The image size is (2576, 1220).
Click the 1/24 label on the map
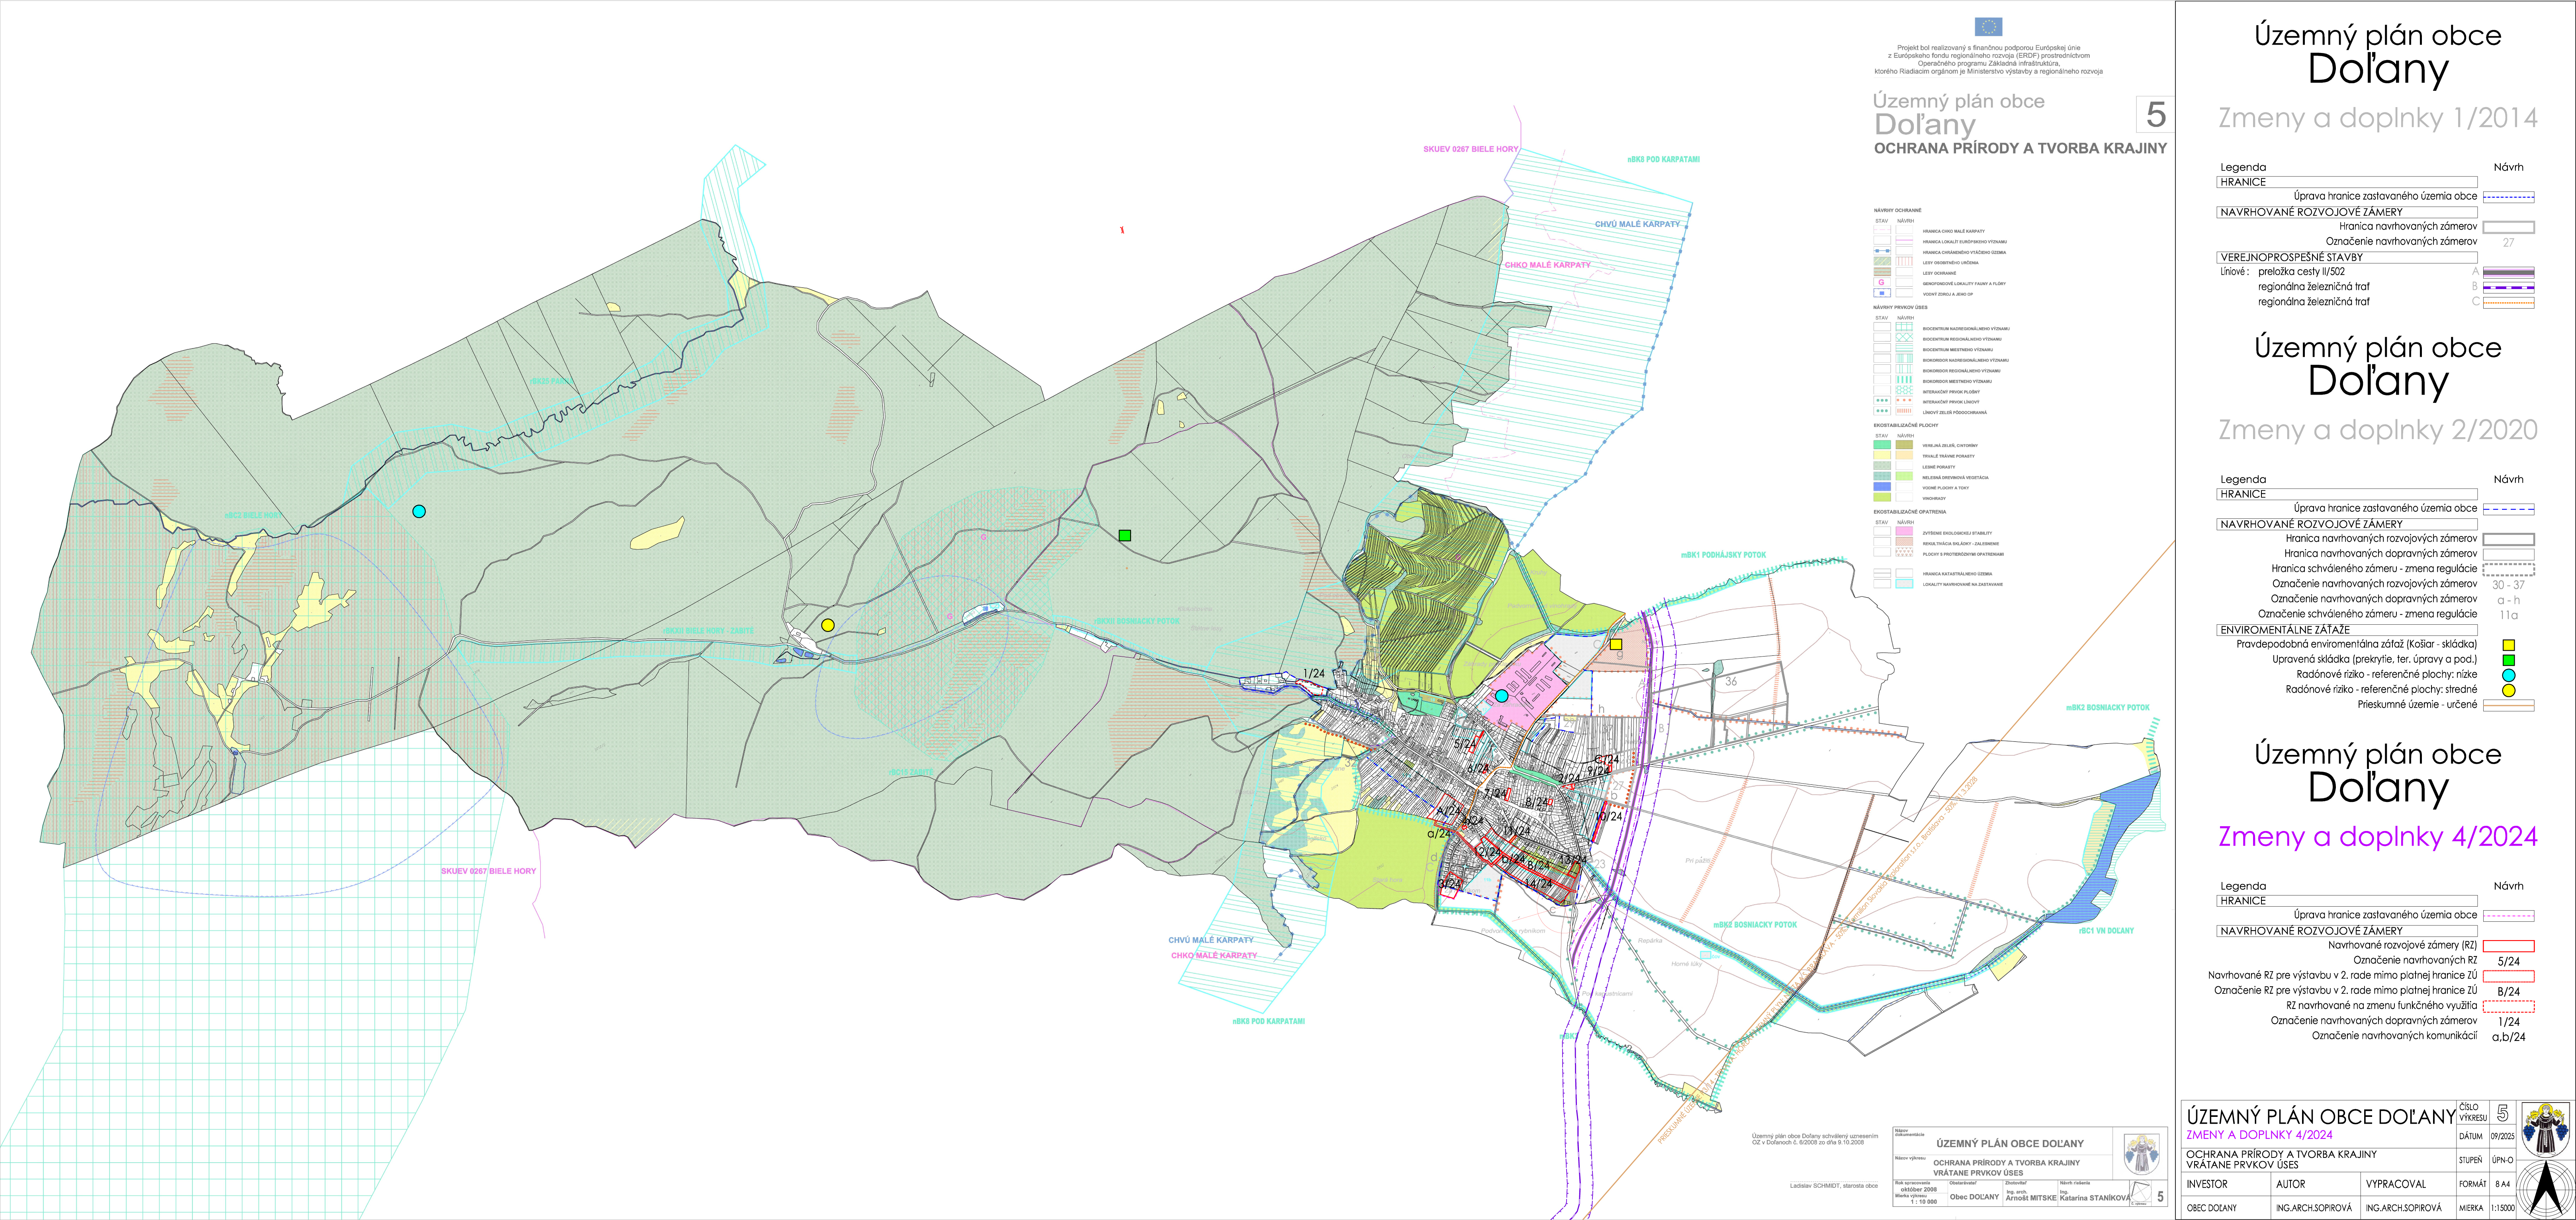[1314, 673]
